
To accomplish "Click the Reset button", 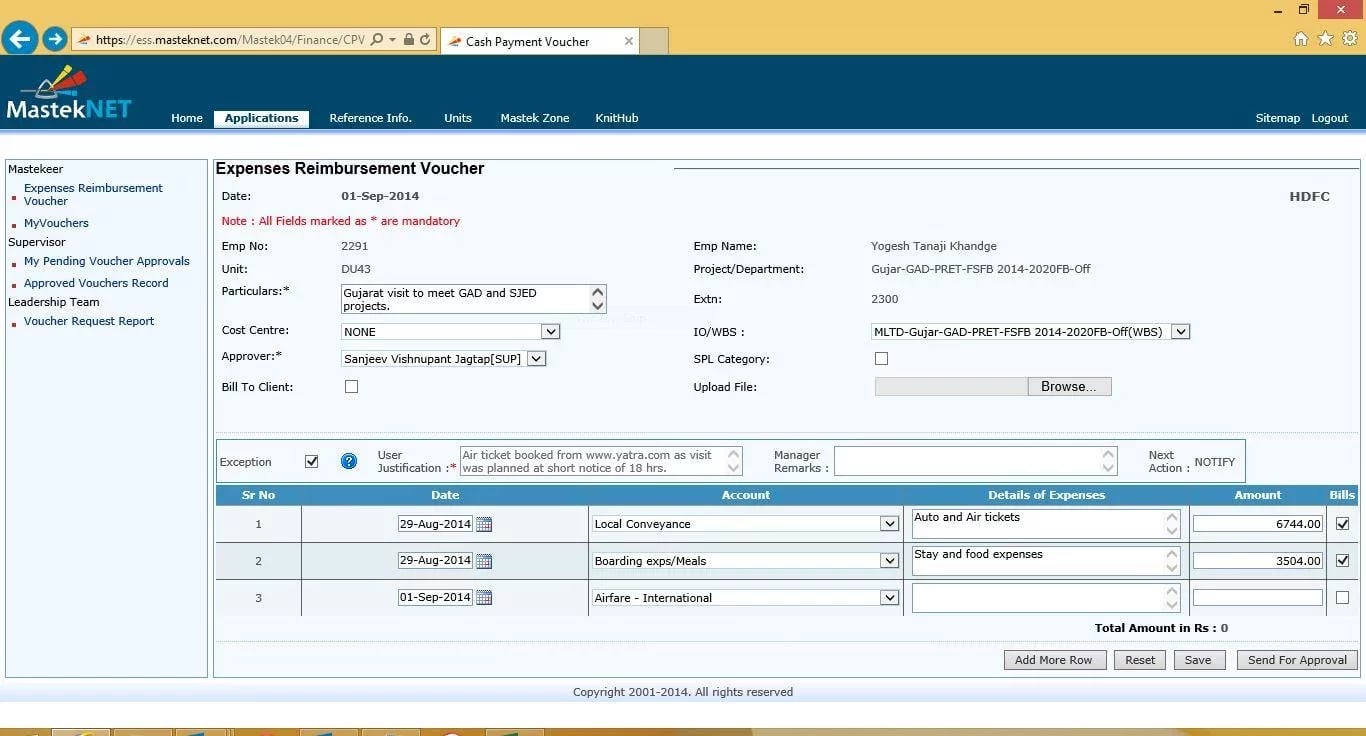I will click(x=1140, y=660).
